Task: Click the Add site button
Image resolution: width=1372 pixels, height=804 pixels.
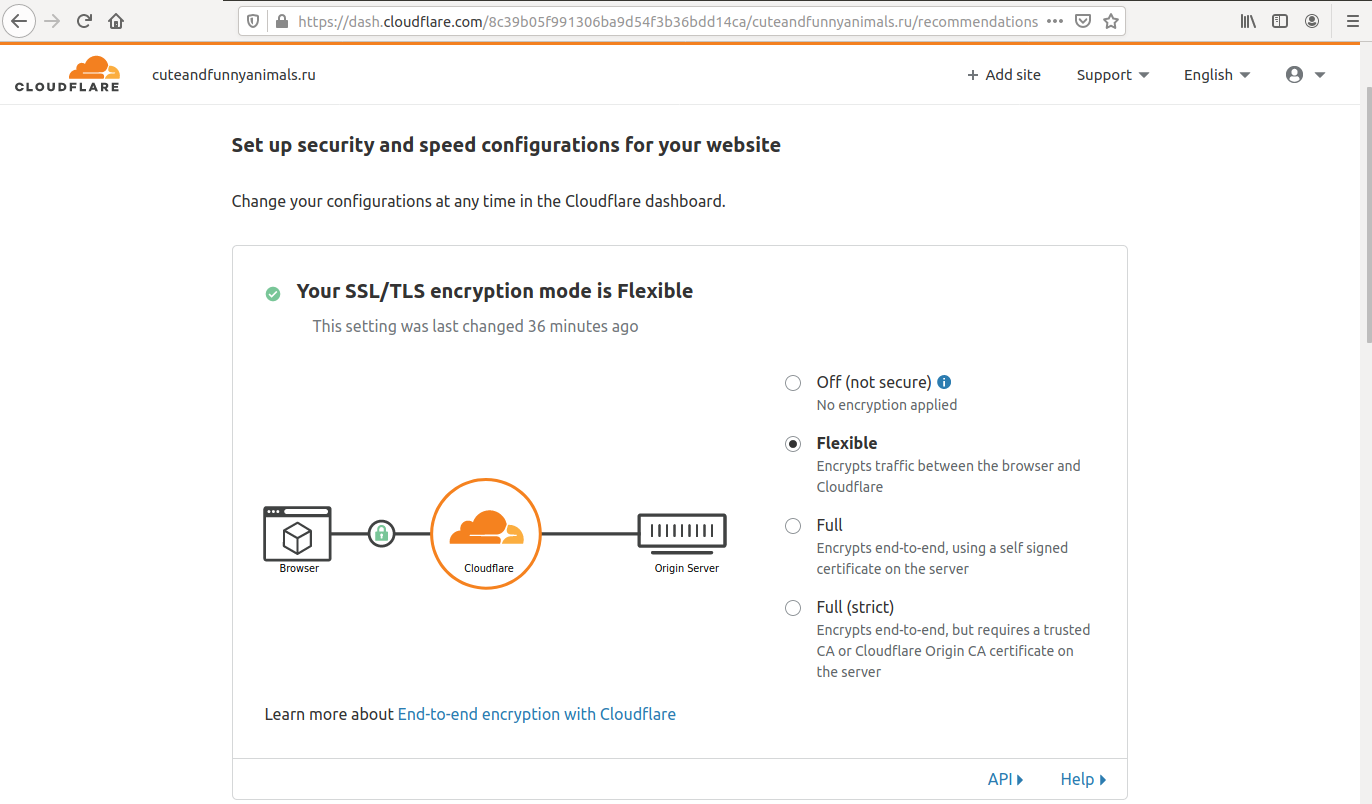Action: 1003,75
